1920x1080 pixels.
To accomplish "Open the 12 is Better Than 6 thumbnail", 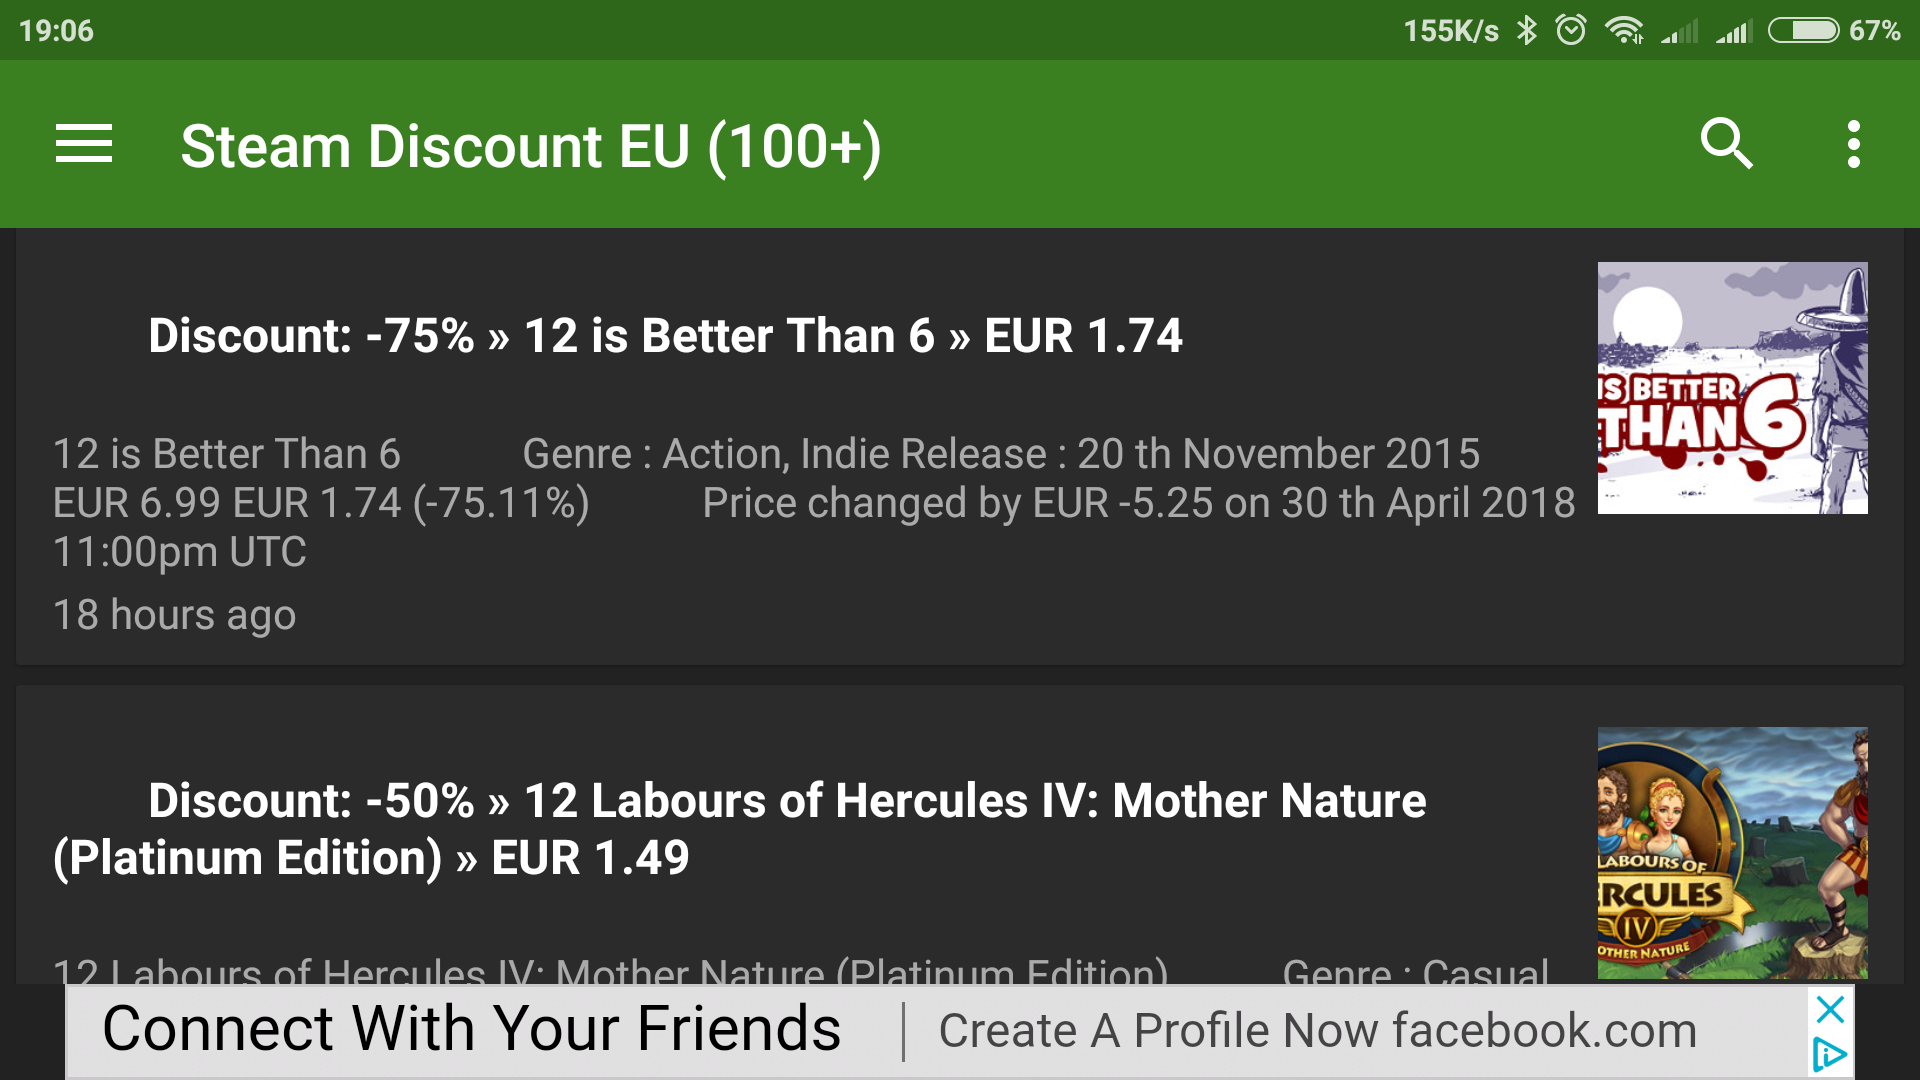I will (1732, 388).
